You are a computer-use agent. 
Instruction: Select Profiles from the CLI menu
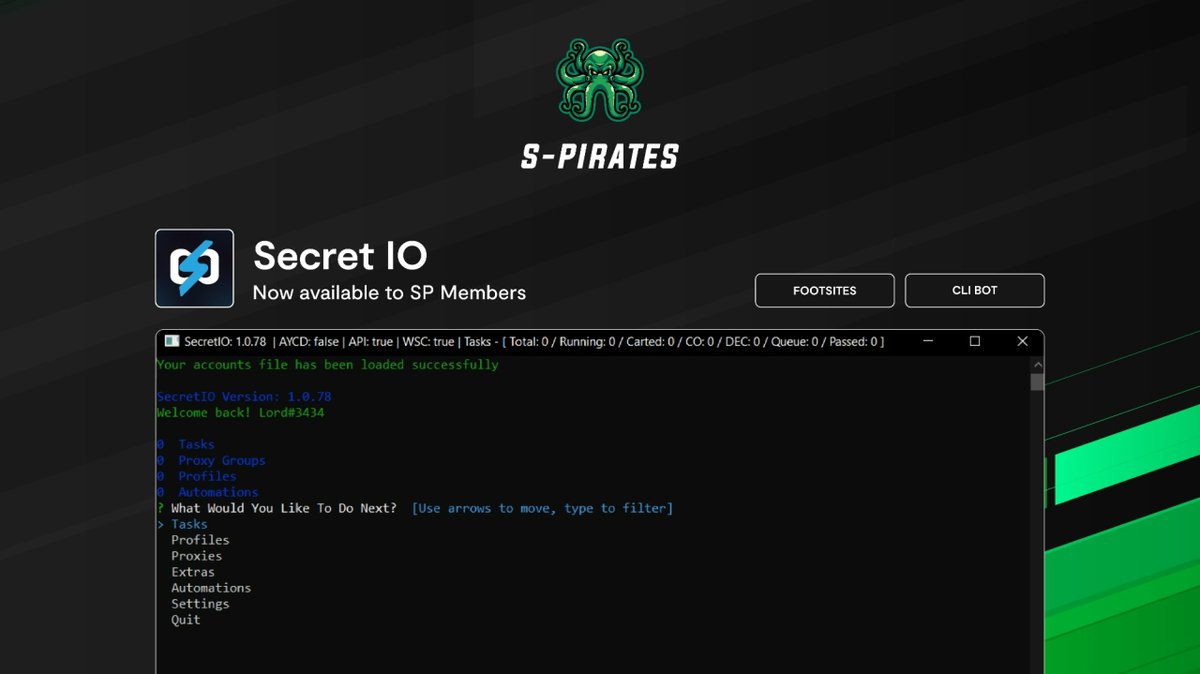click(x=200, y=539)
